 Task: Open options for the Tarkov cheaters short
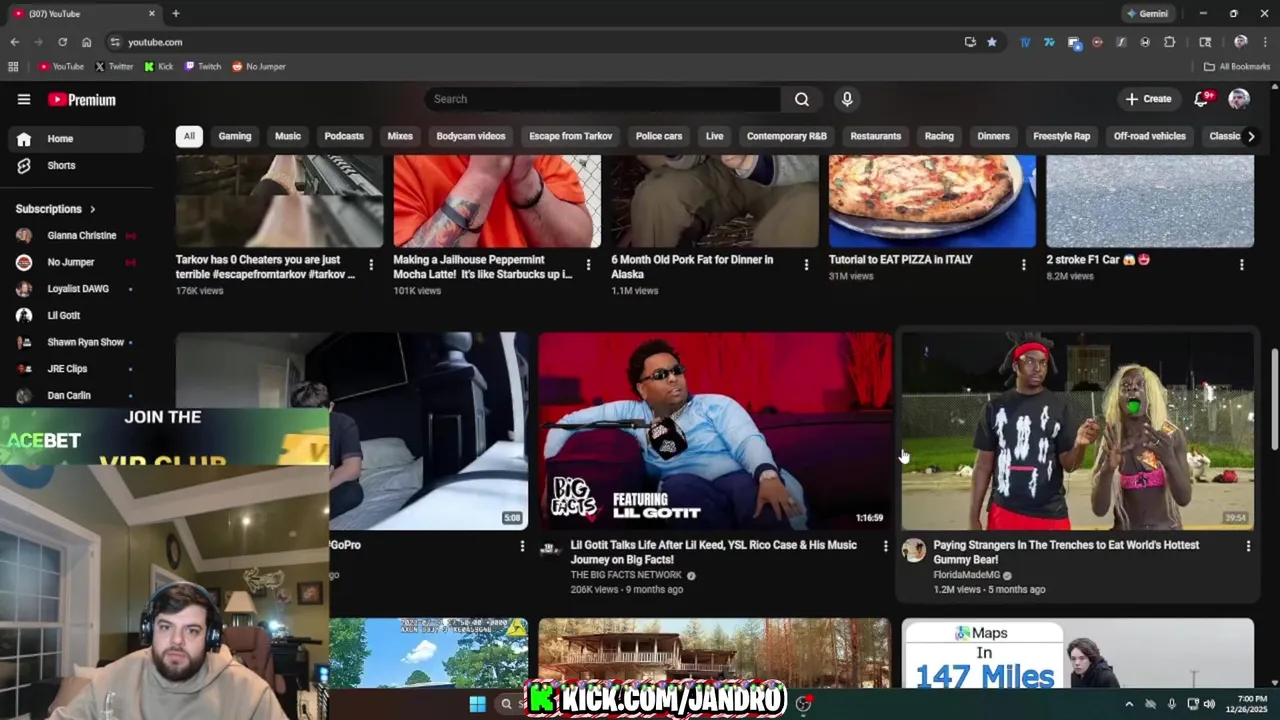coord(371,265)
